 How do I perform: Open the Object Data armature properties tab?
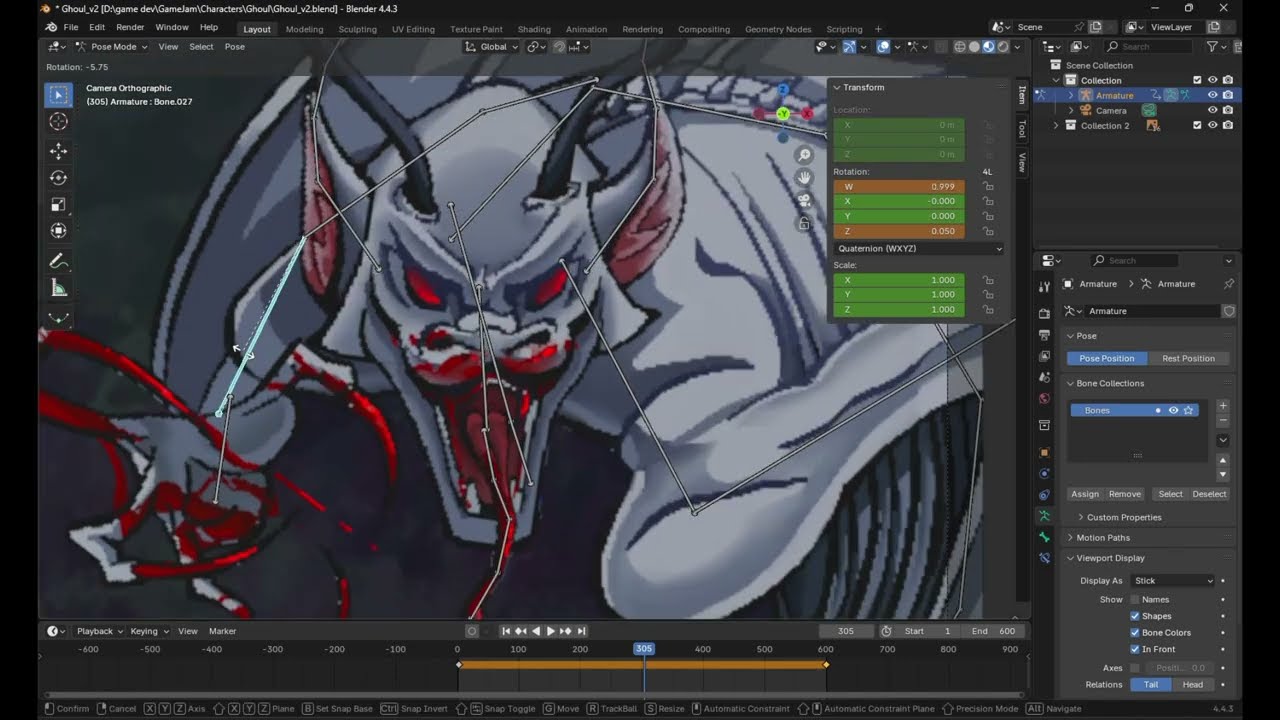(x=1045, y=516)
